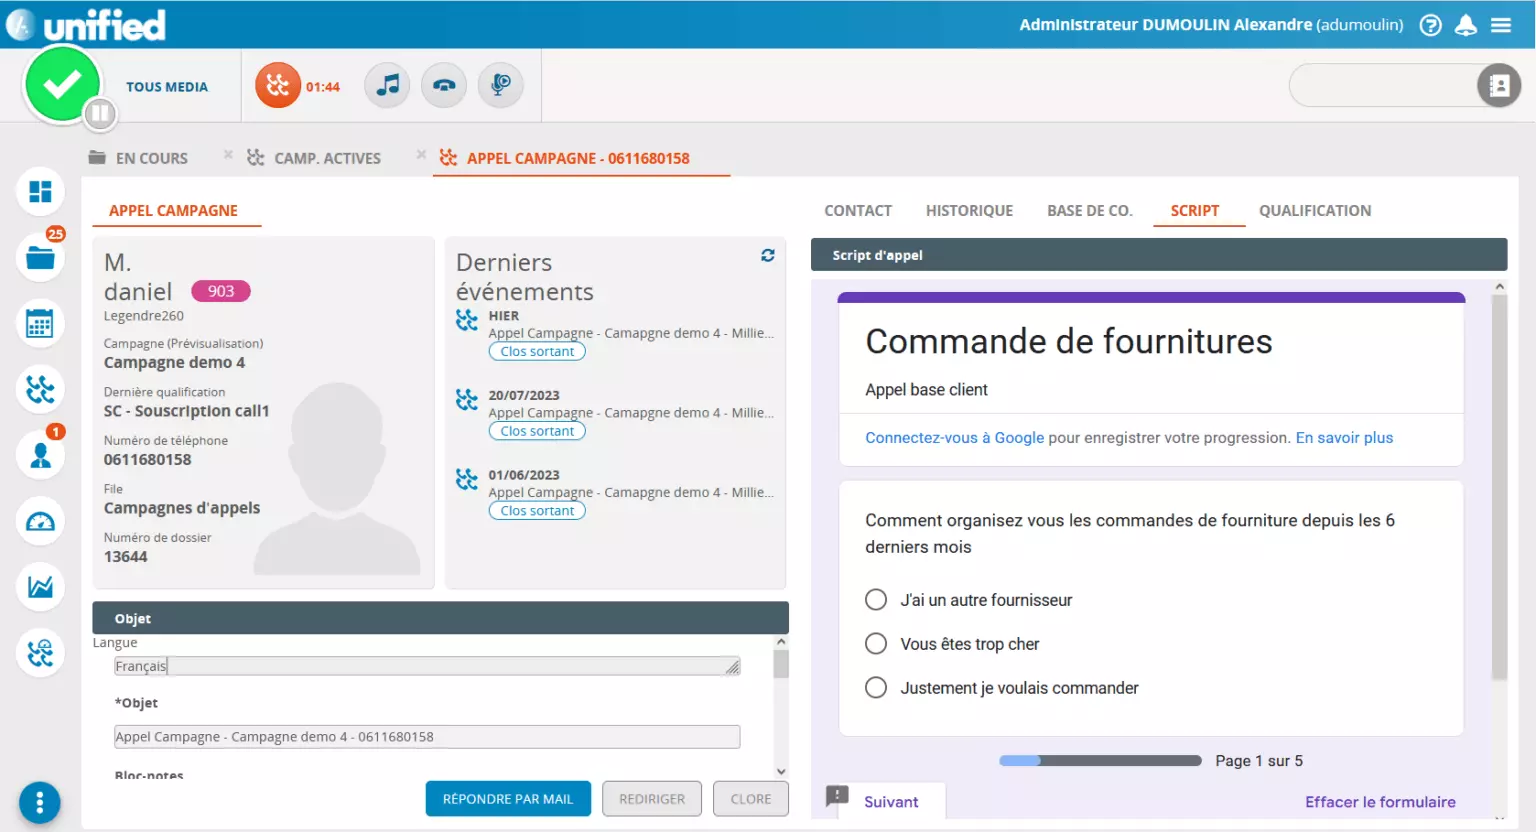Open the hamburger main menu
Viewport: 1536px width, 832px height.
tap(1501, 25)
